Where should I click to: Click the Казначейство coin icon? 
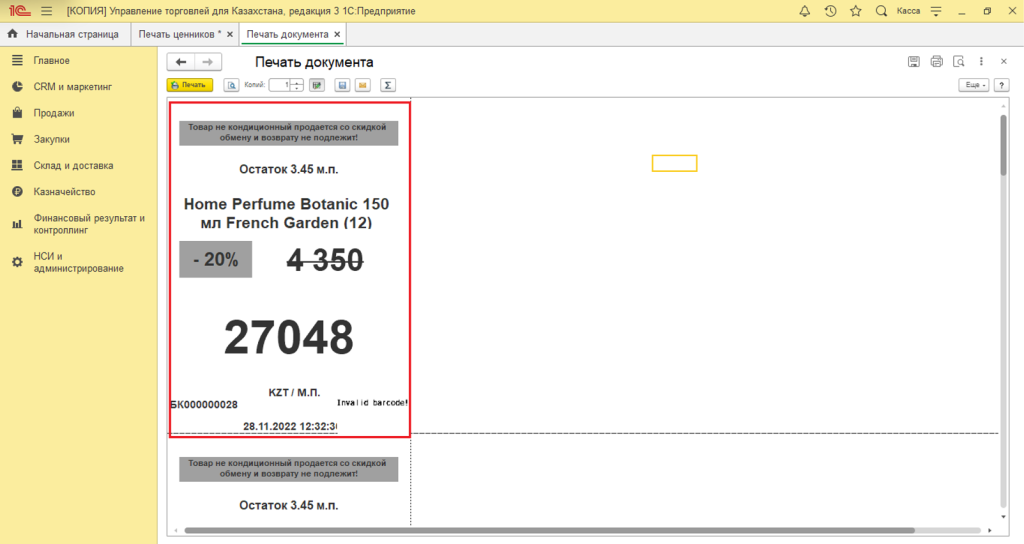click(18, 192)
